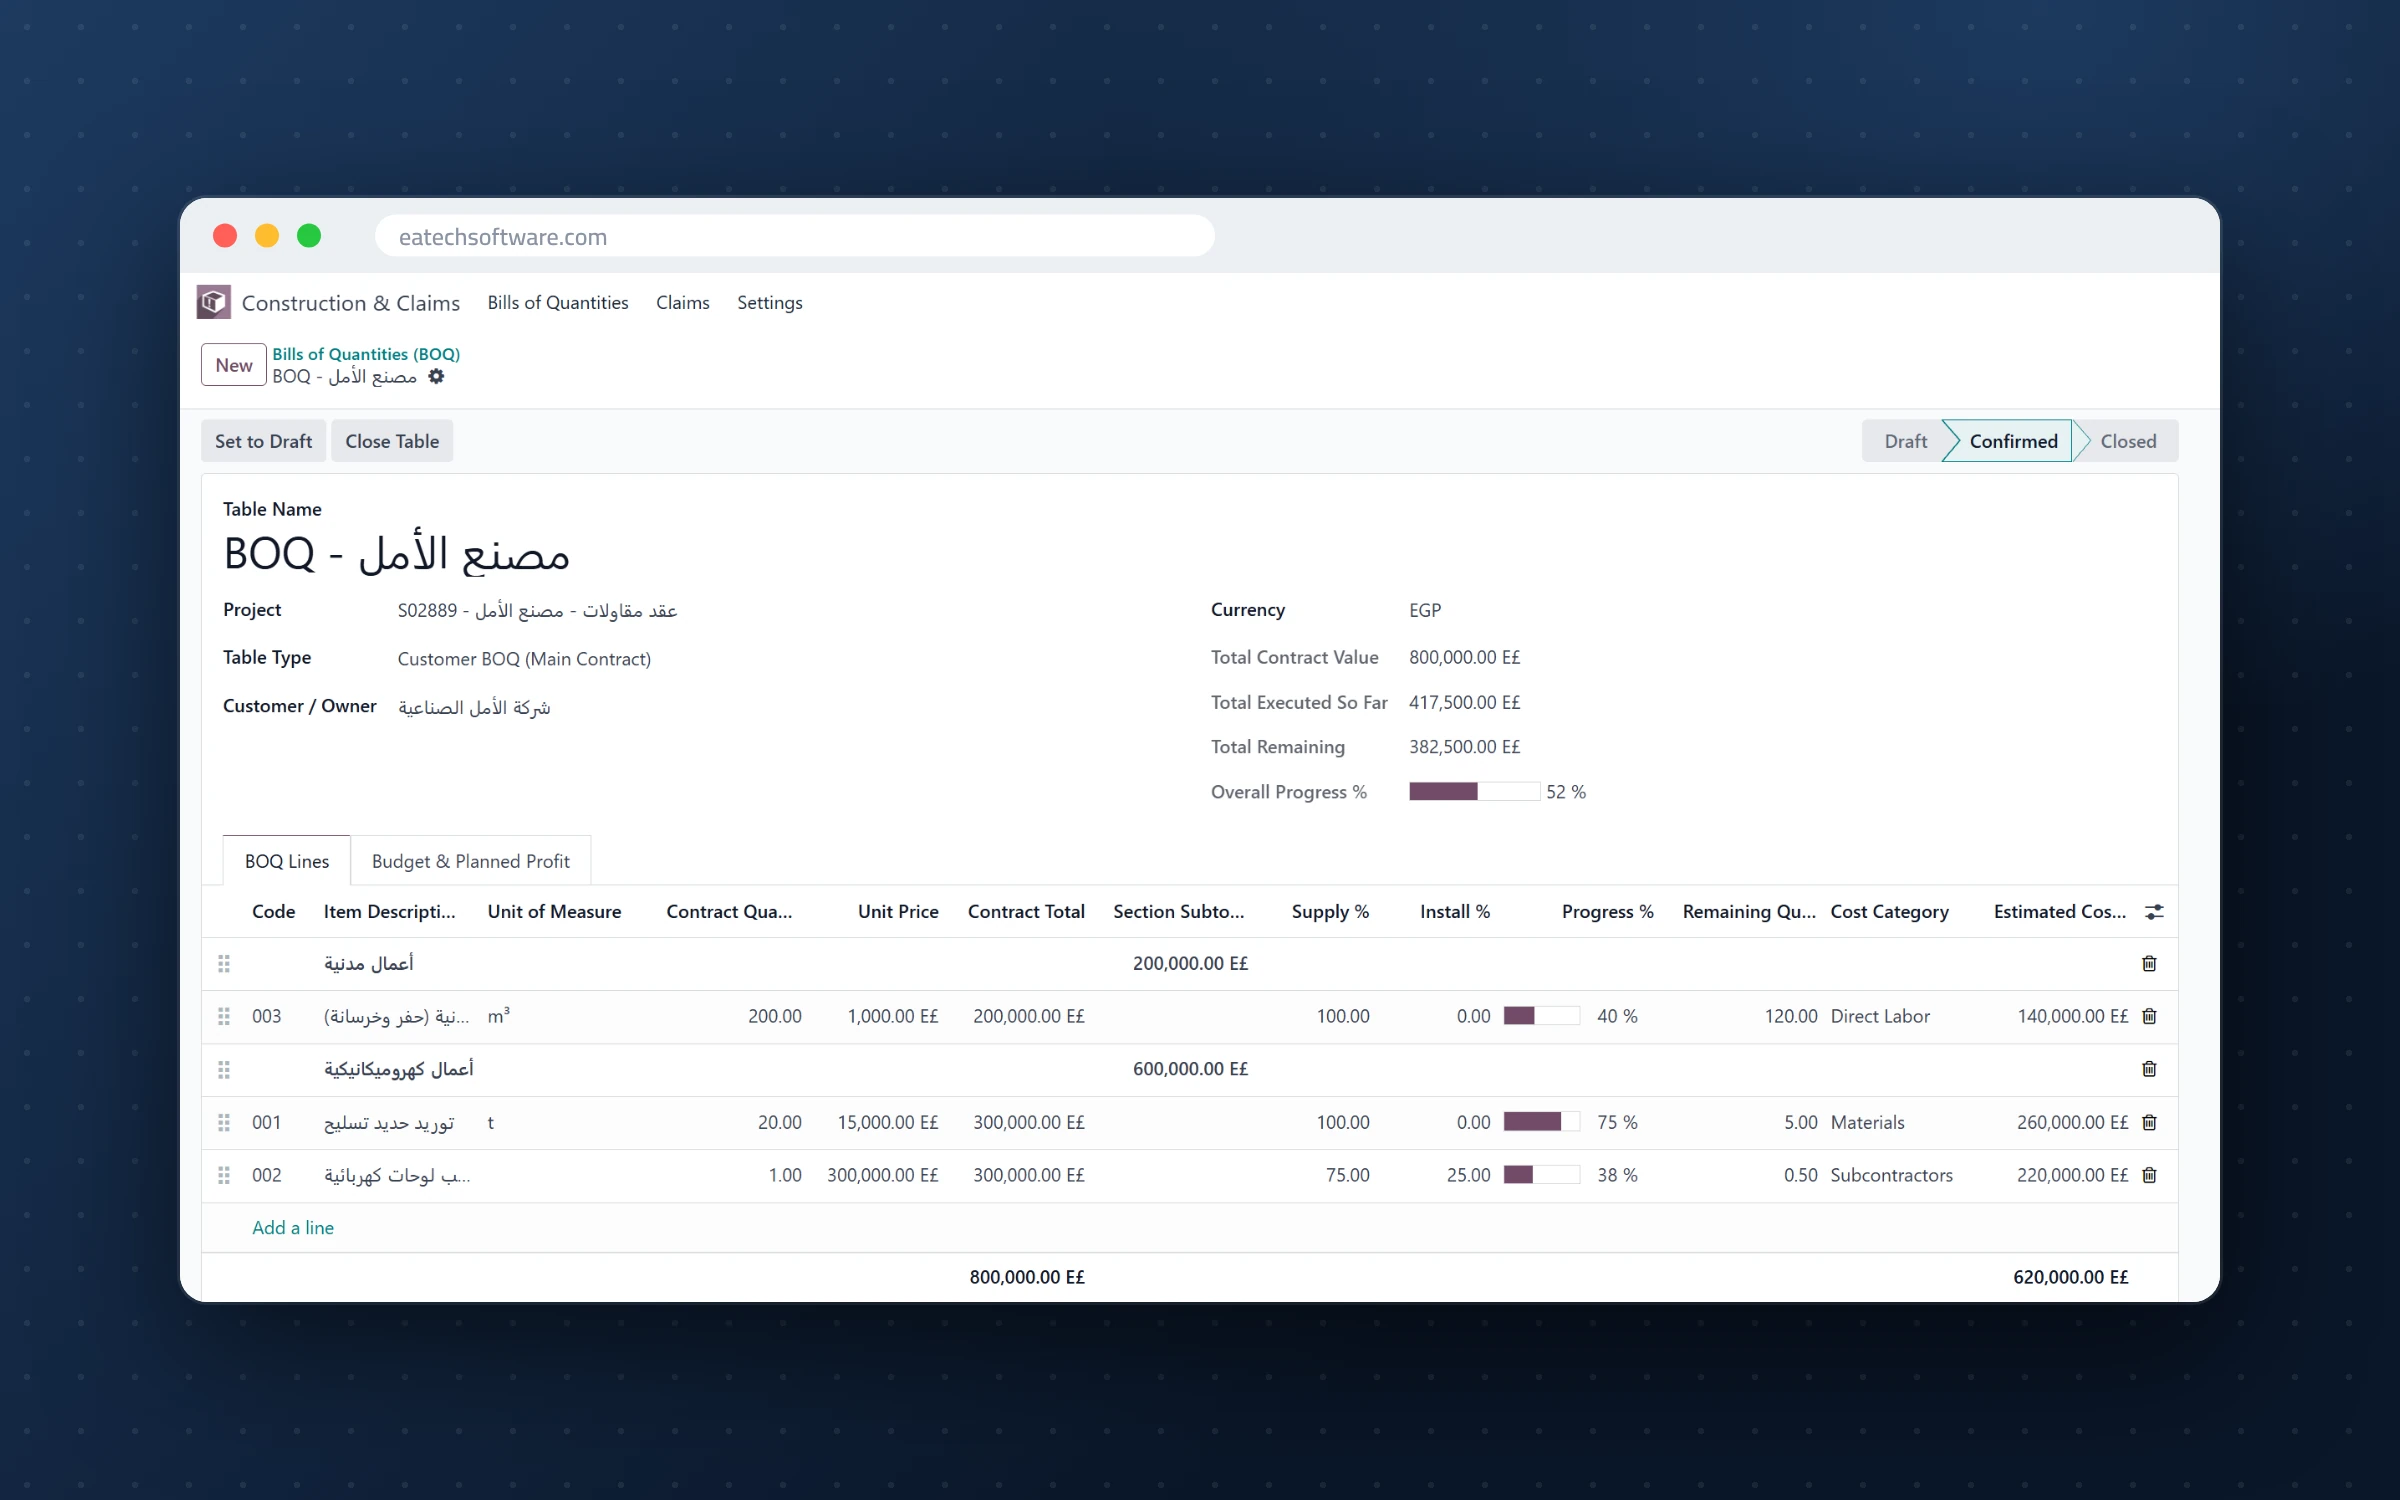Grab the drag handle of line 003
This screenshot has width=2400, height=1500.
(224, 1017)
